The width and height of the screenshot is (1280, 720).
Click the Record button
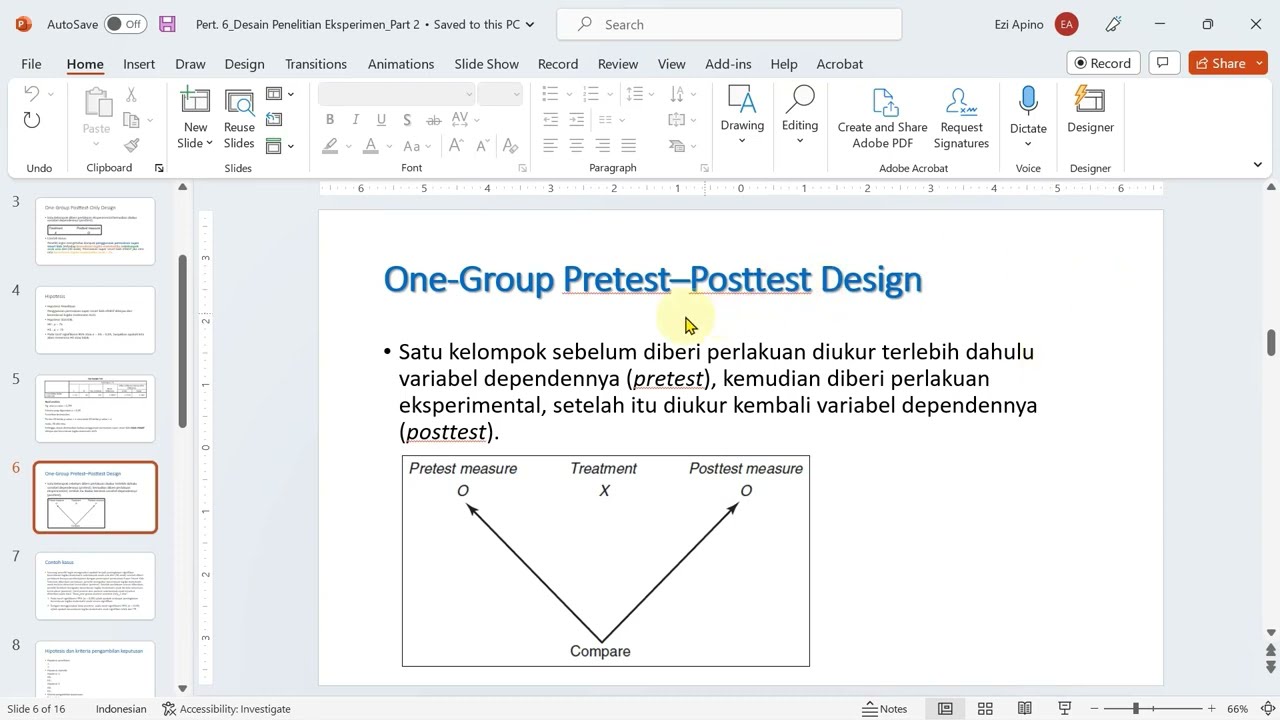pyautogui.click(x=1103, y=63)
